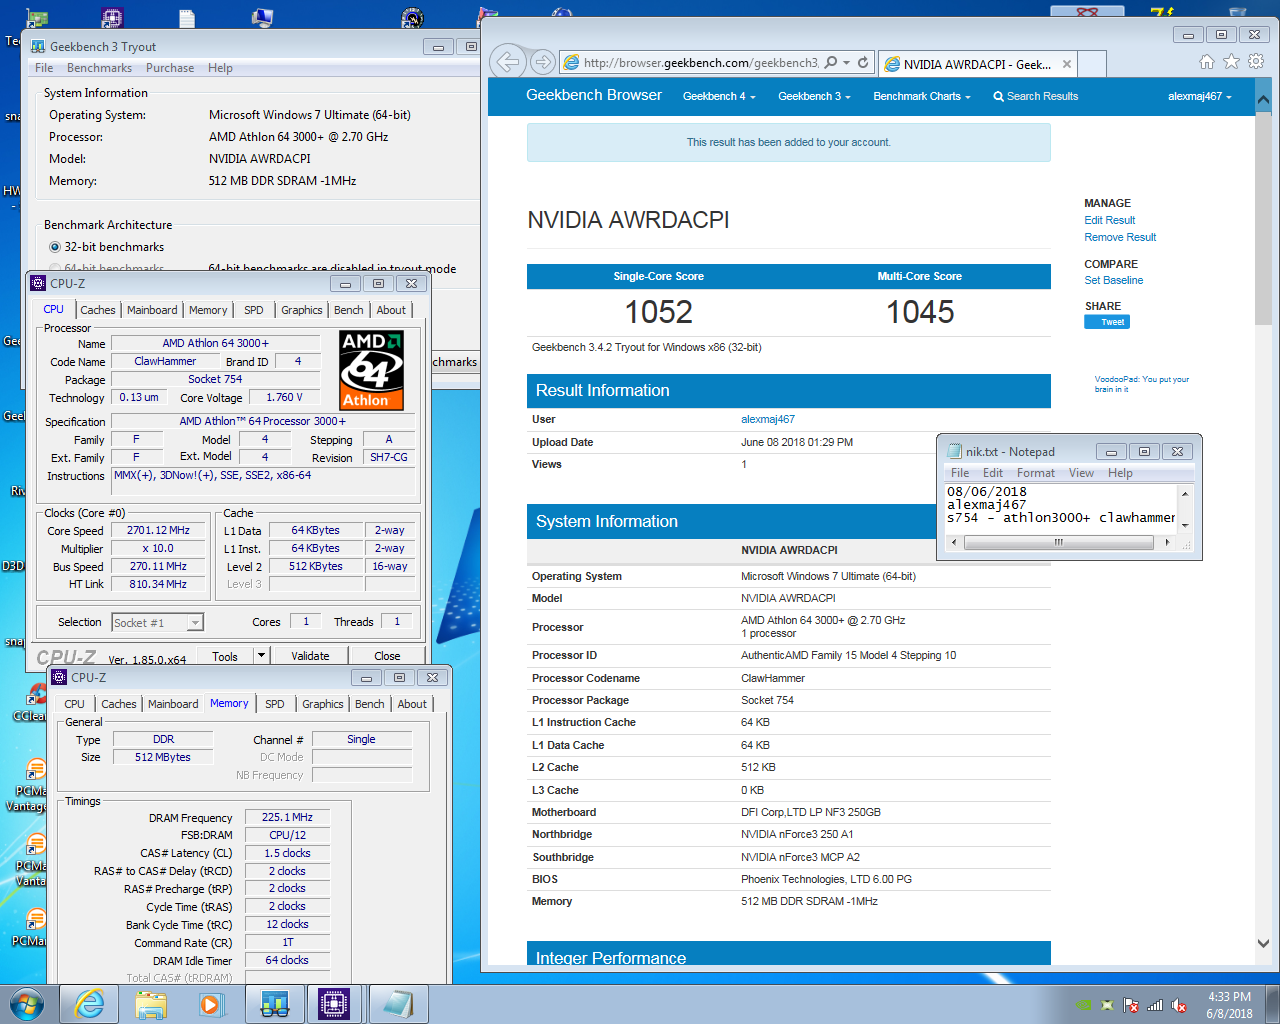Open Benchmarks menu in Geekbench
The width and height of the screenshot is (1280, 1024).
(99, 68)
